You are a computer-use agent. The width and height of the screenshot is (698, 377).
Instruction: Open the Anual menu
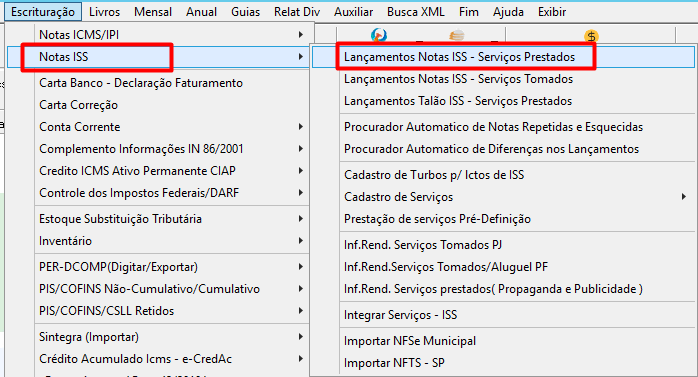pos(201,12)
